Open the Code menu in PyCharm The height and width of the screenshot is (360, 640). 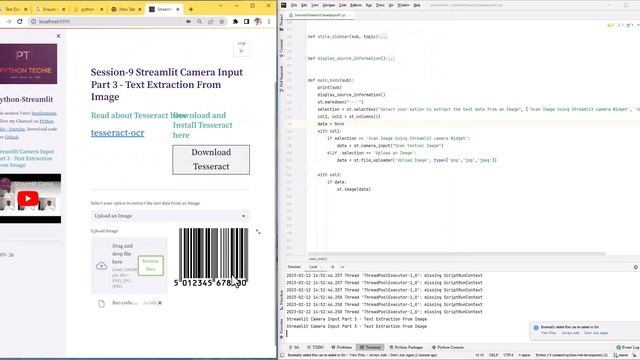(342, 5)
